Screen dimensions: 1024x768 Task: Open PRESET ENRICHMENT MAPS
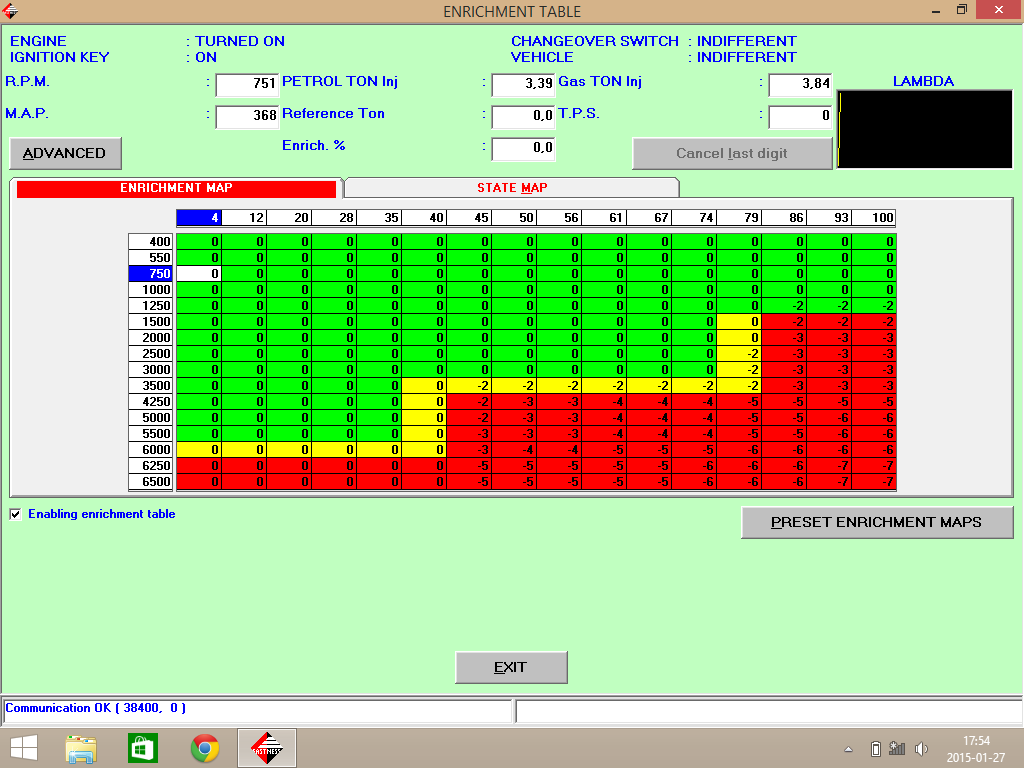(x=877, y=522)
